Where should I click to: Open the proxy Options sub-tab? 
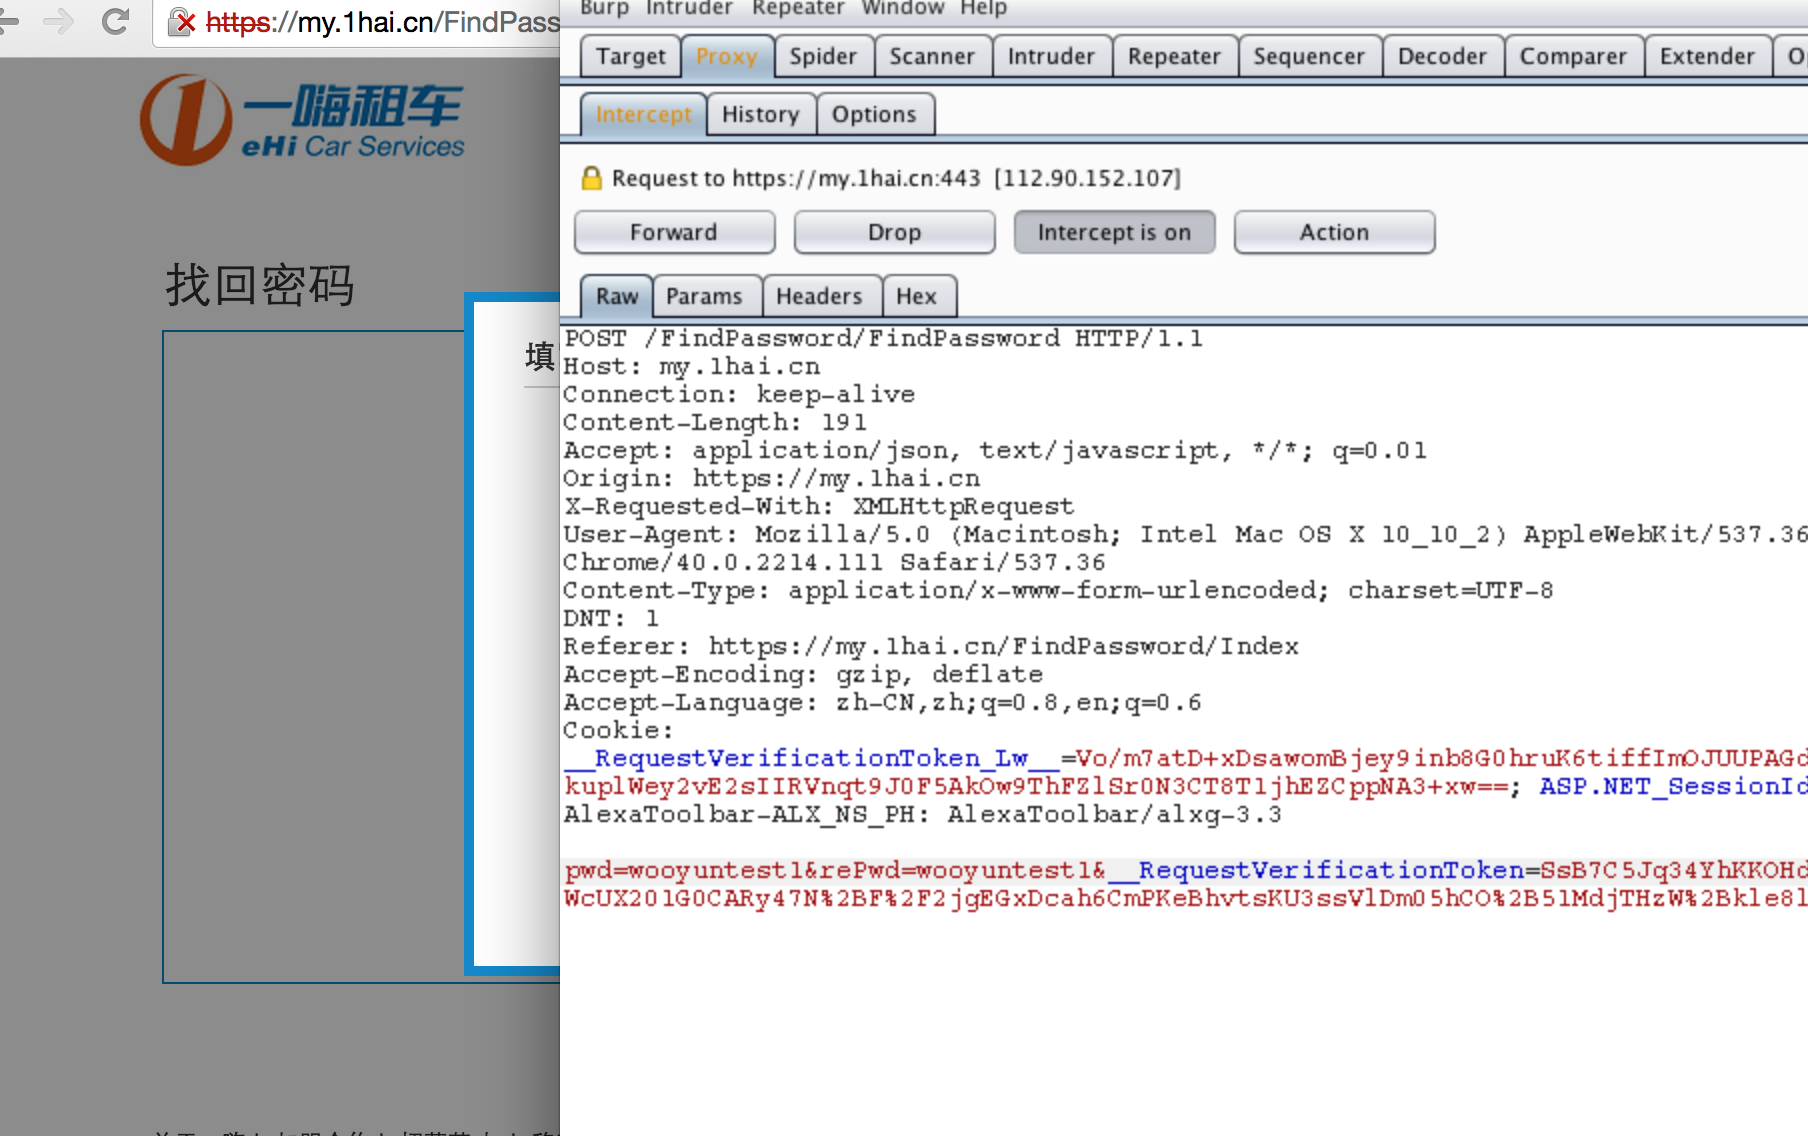[874, 114]
